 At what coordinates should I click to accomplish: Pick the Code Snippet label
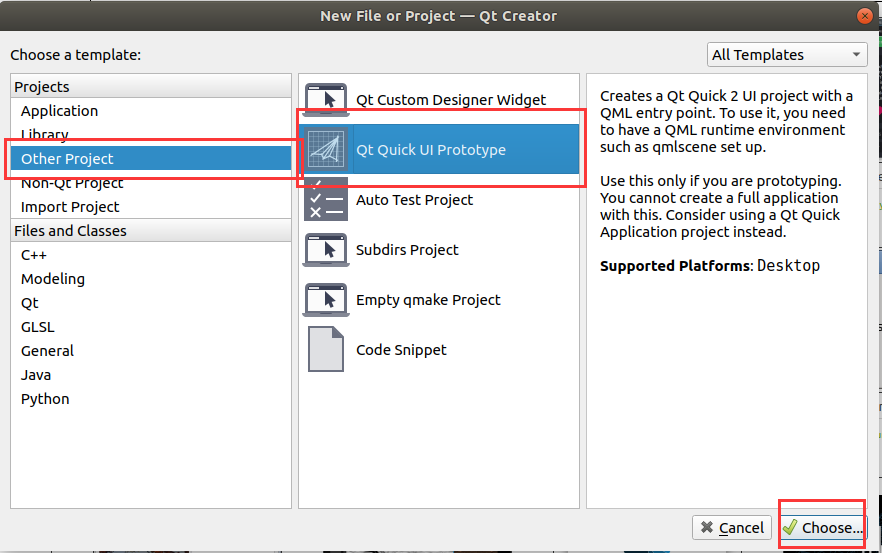pyautogui.click(x=401, y=350)
